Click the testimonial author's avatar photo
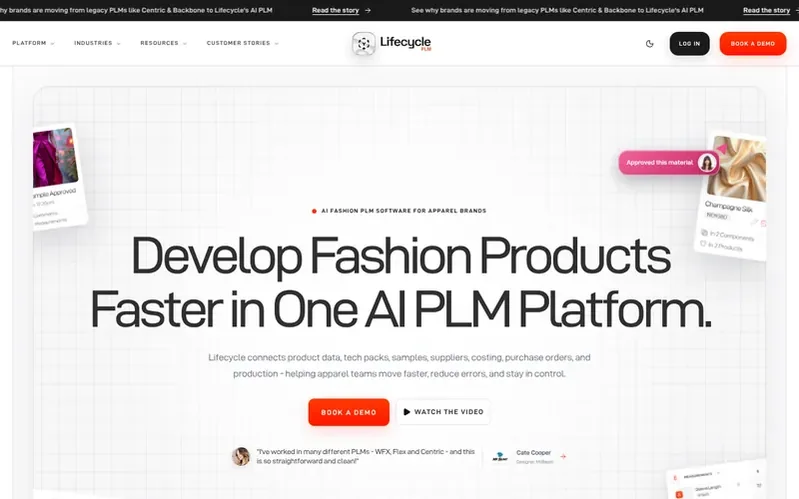Image resolution: width=799 pixels, height=499 pixels. [x=241, y=456]
